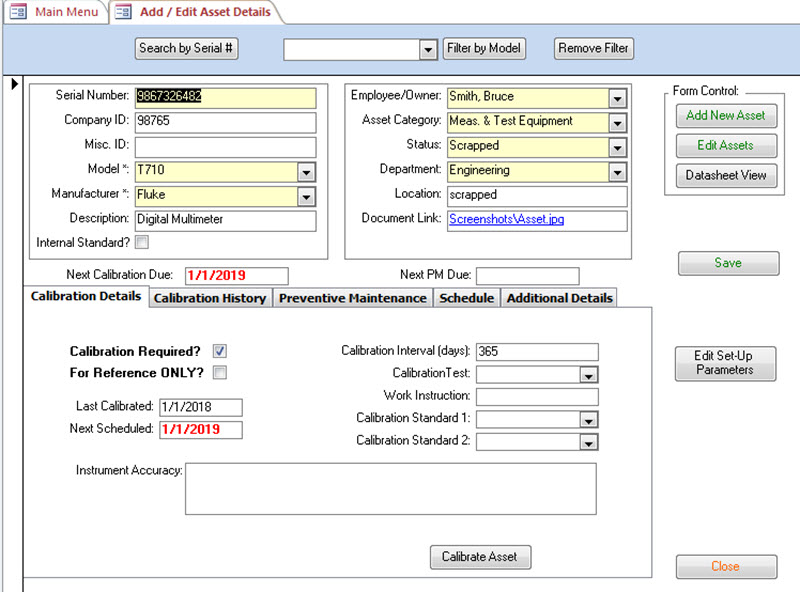Click the Search by Serial # button
The height and width of the screenshot is (592, 800).
pos(187,48)
